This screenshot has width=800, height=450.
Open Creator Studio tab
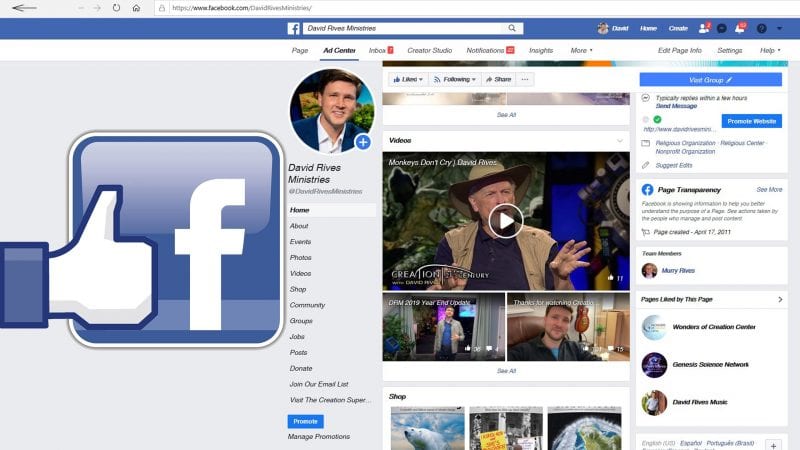pyautogui.click(x=430, y=51)
